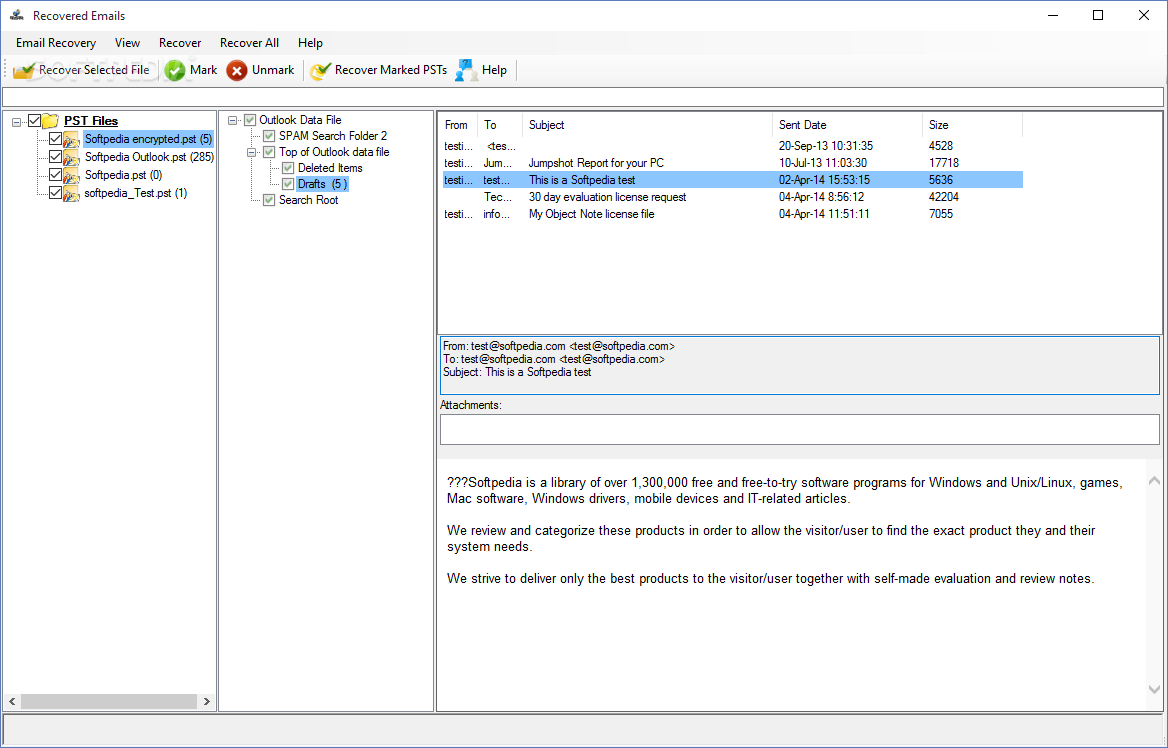Click the Softpedia Outlook.pst file icon
Image resolution: width=1168 pixels, height=748 pixels.
click(x=72, y=157)
